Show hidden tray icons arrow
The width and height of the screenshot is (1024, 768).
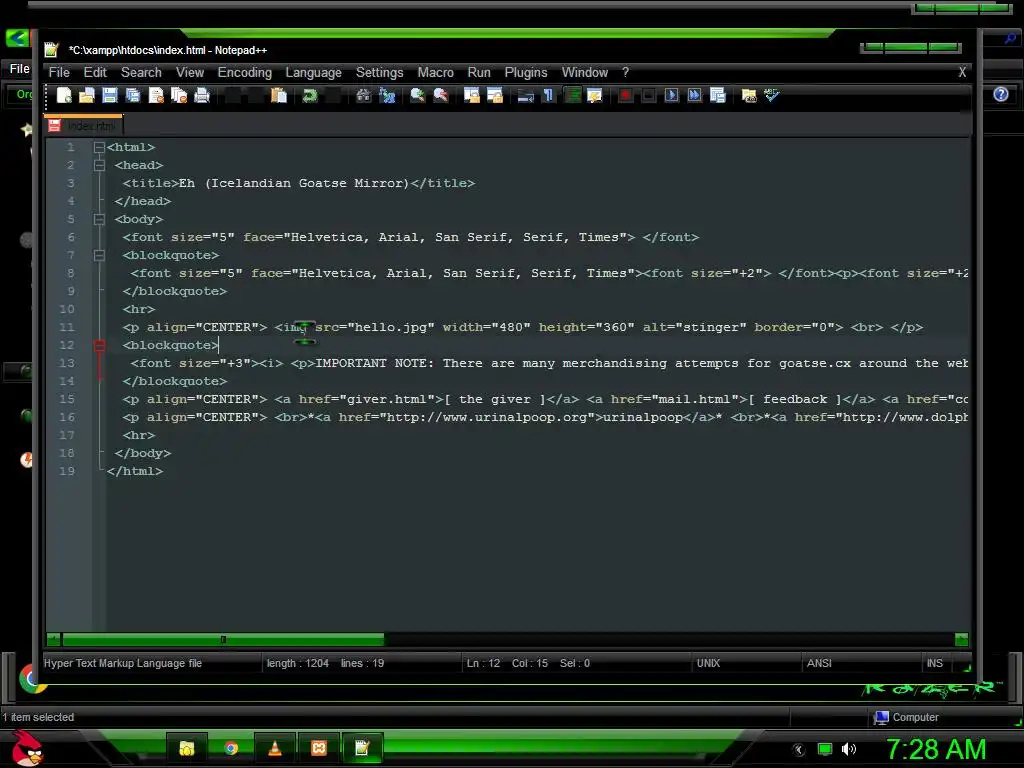point(799,750)
